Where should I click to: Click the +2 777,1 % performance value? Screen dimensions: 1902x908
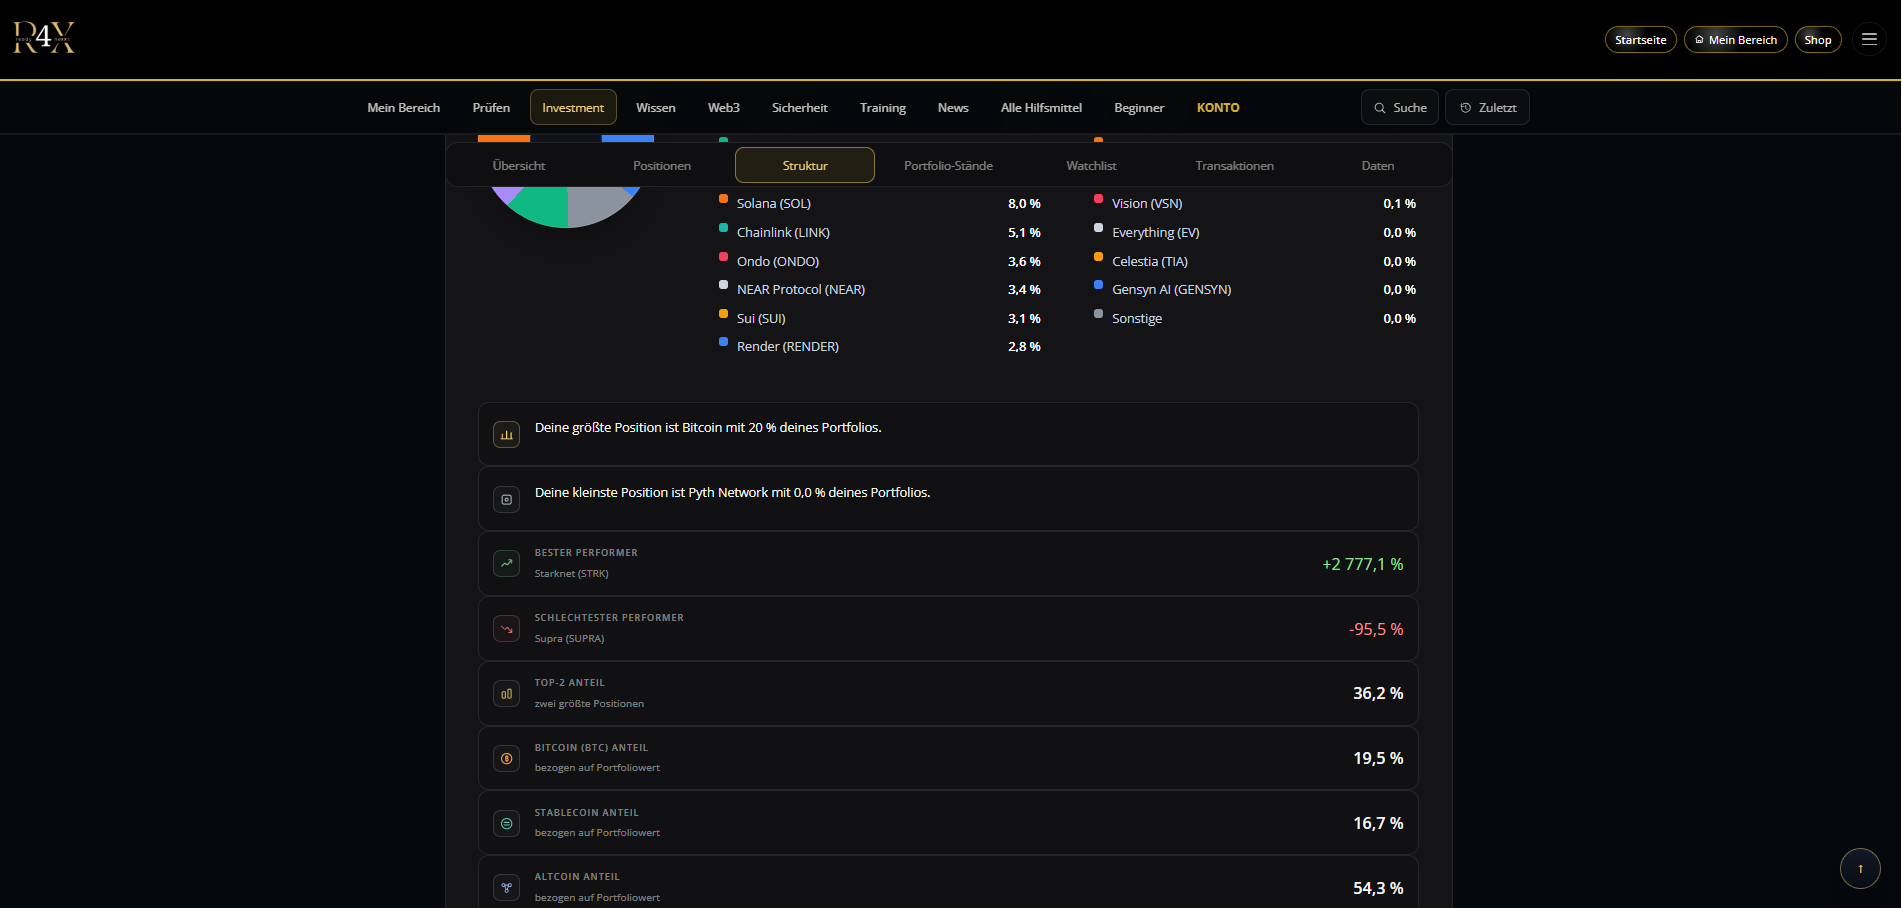click(x=1362, y=564)
